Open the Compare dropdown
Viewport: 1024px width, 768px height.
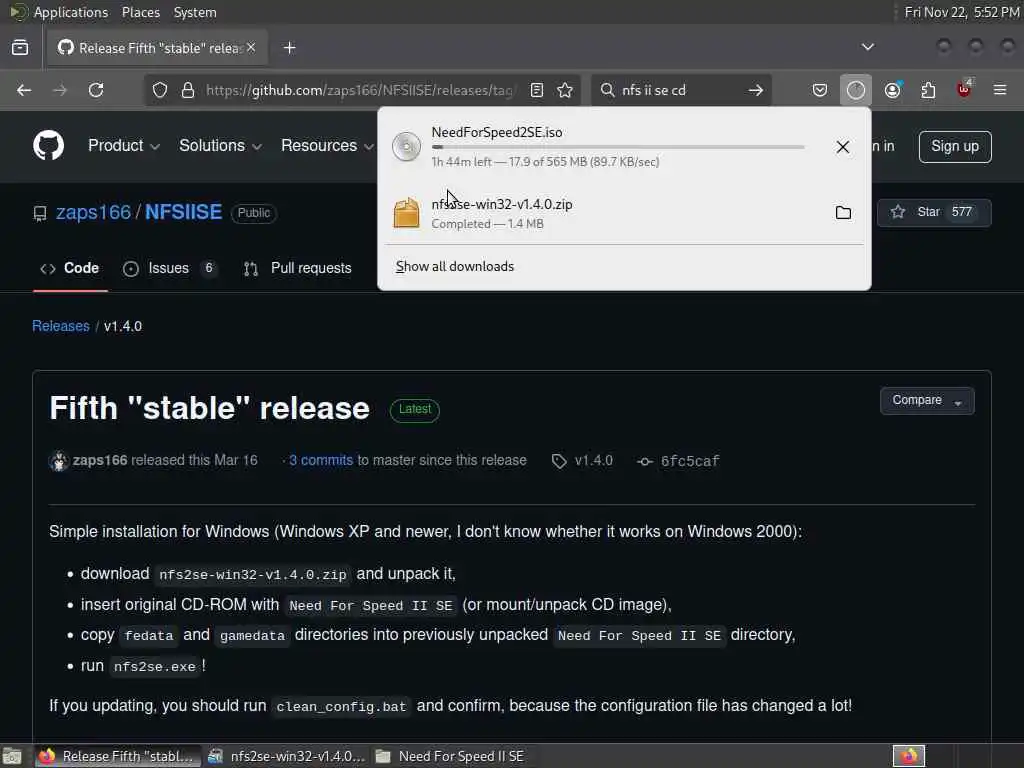pos(927,400)
